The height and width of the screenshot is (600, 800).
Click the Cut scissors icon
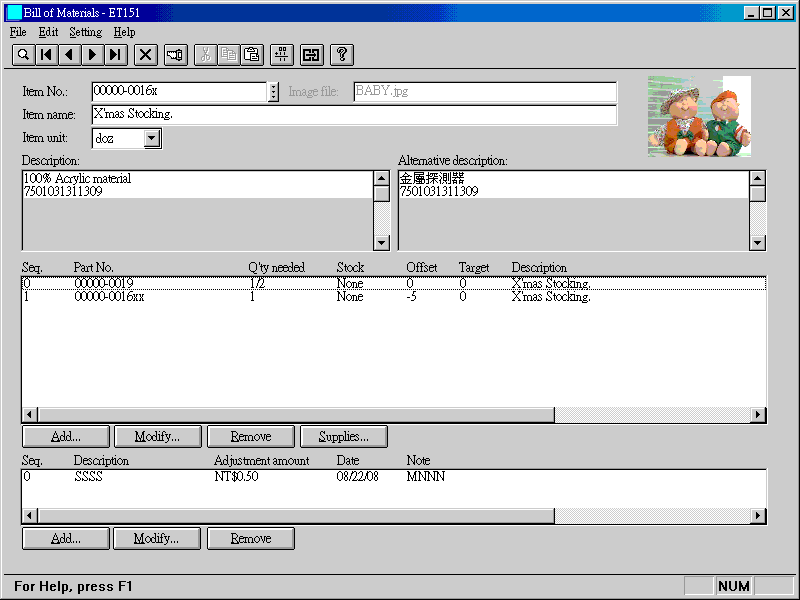(206, 55)
